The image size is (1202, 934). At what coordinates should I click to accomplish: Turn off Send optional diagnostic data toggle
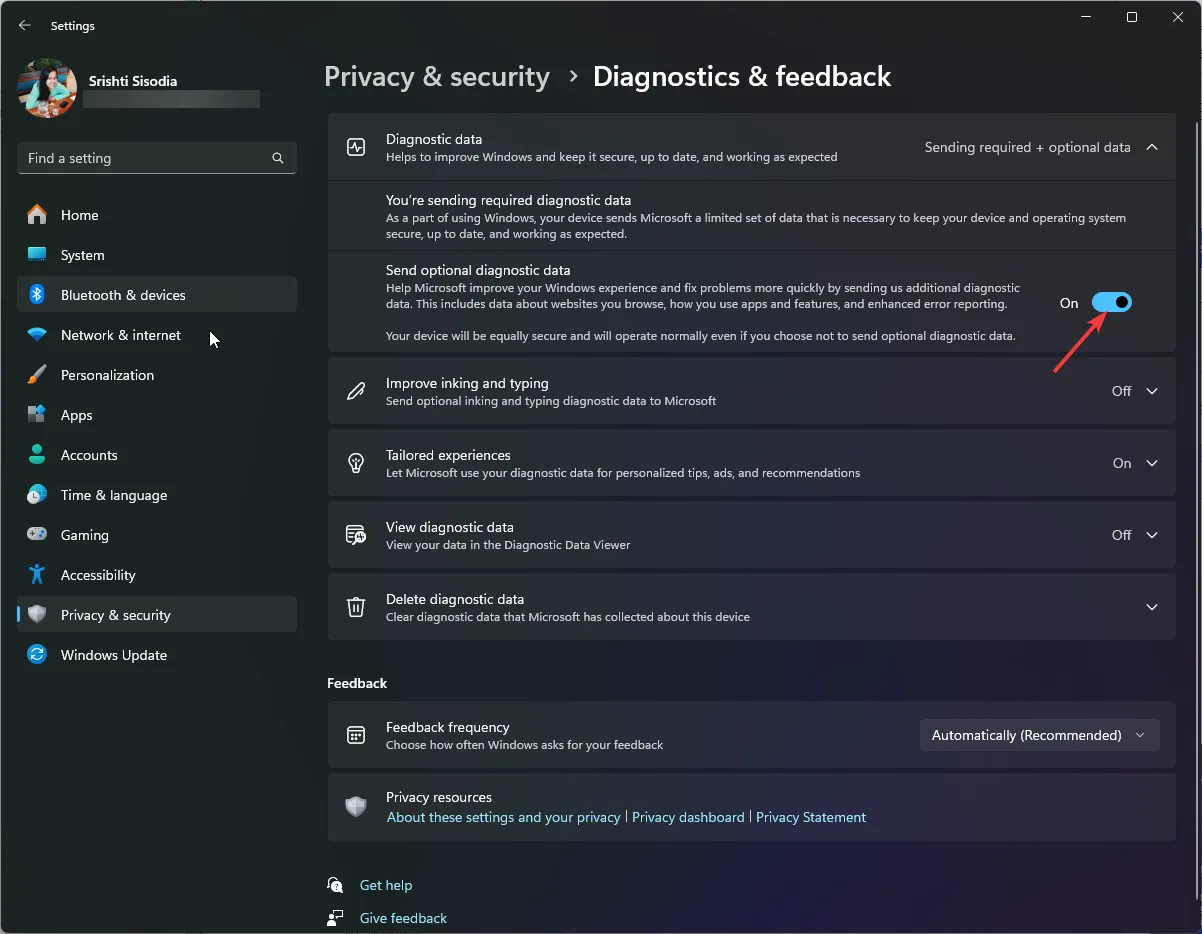1111,302
